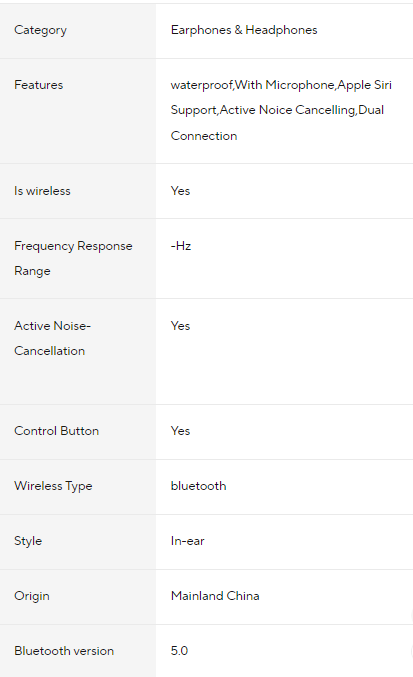Click the Frequency Response Range label

coord(73,258)
